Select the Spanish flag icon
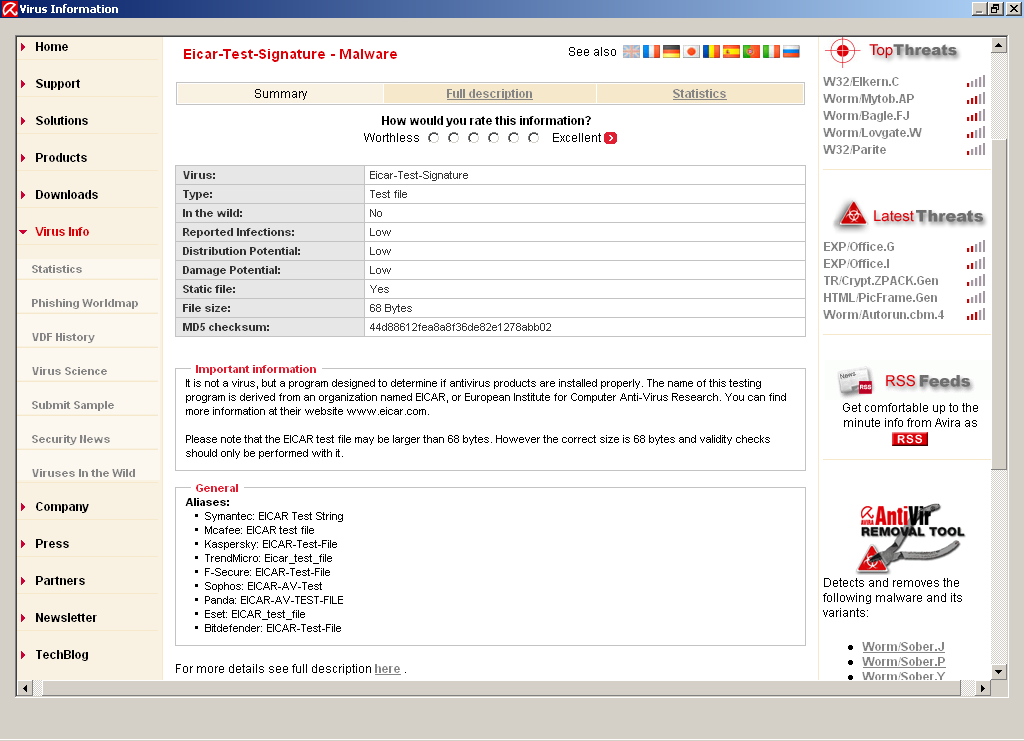1024x741 pixels. click(731, 52)
